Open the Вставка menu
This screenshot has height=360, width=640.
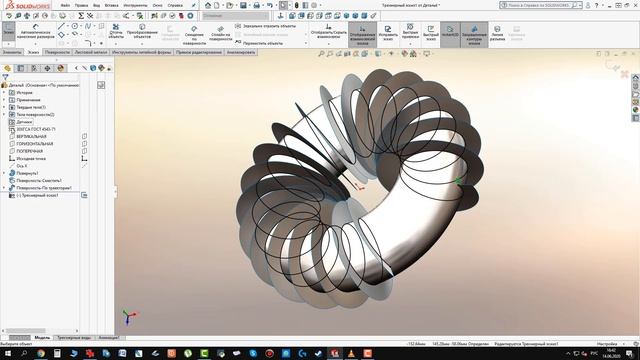(x=111, y=6)
